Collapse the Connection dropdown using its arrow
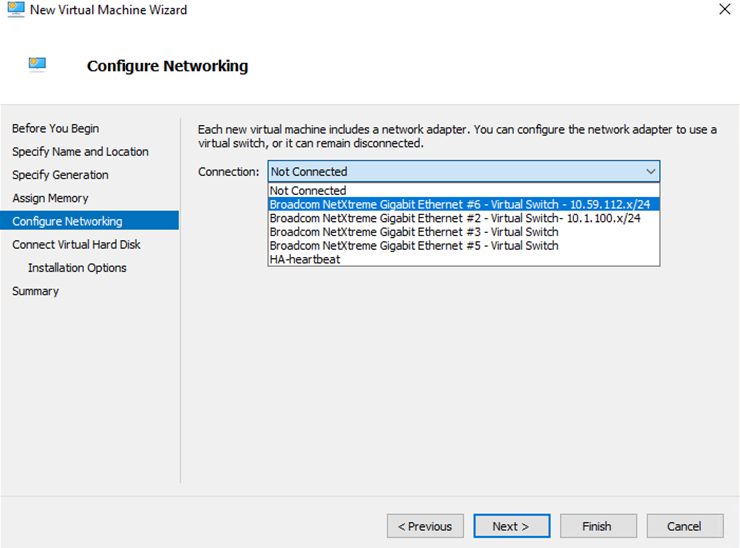This screenshot has height=548, width=740. (651, 172)
